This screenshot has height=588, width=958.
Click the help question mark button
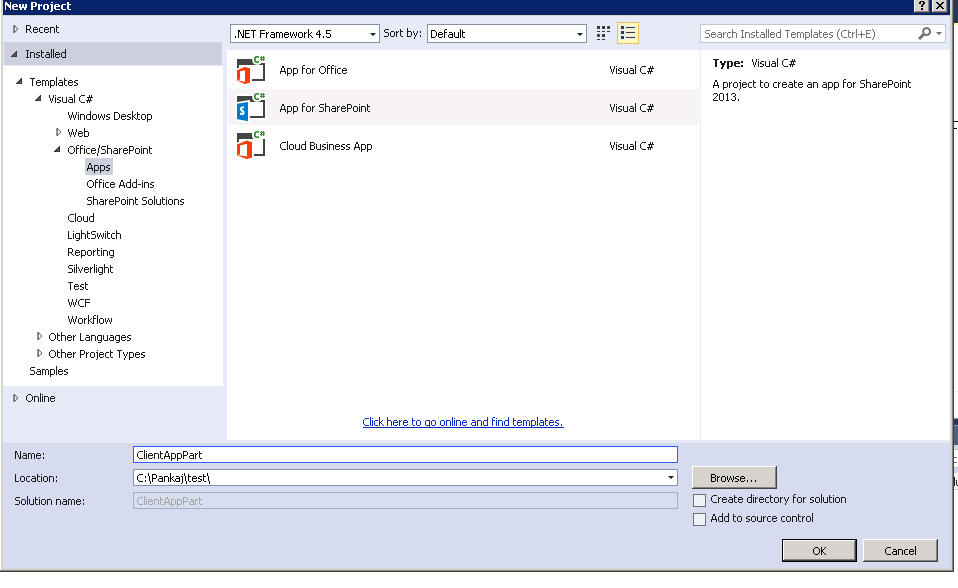(x=922, y=6)
